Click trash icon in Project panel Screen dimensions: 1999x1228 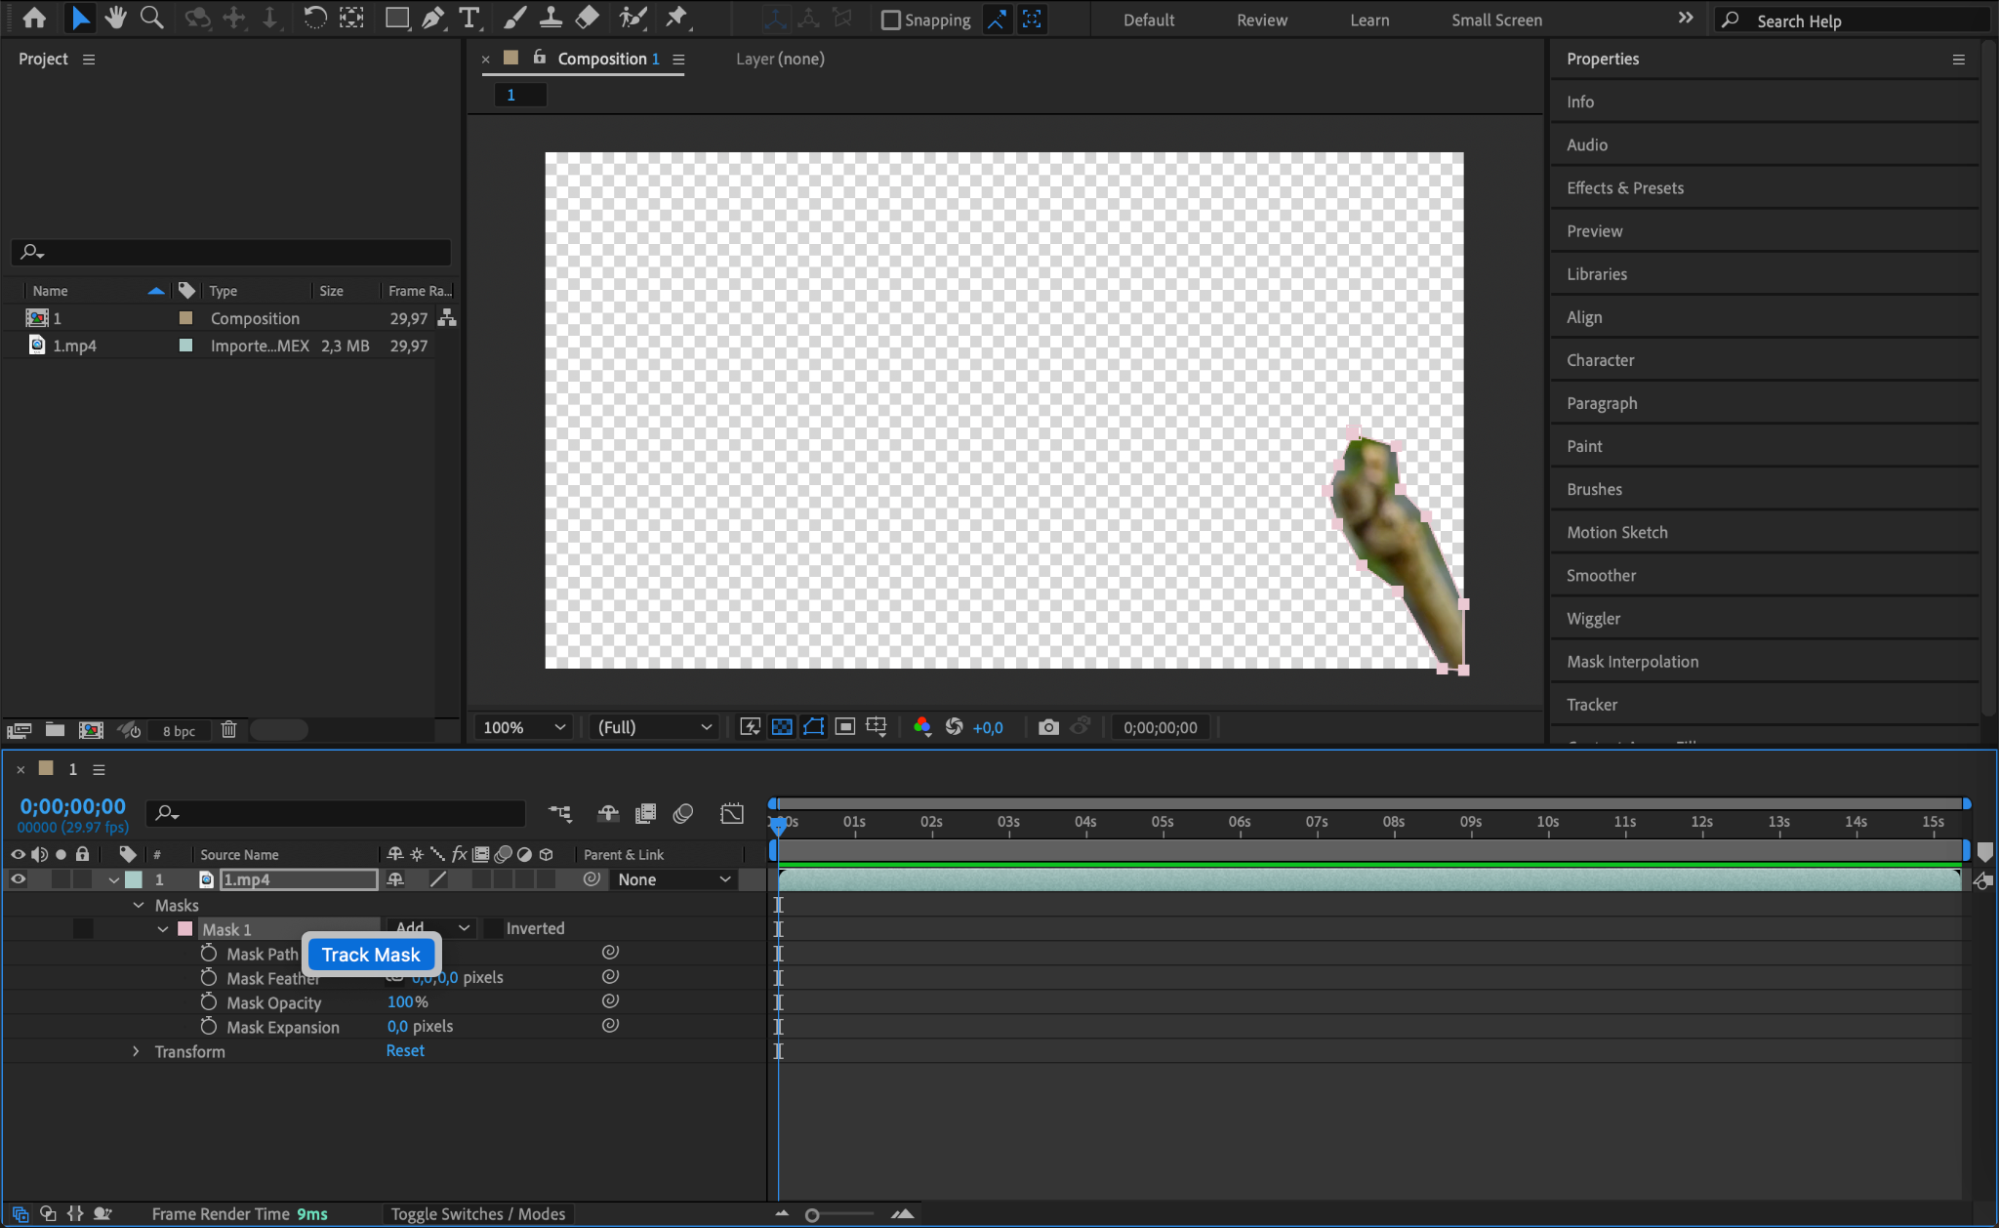229,730
